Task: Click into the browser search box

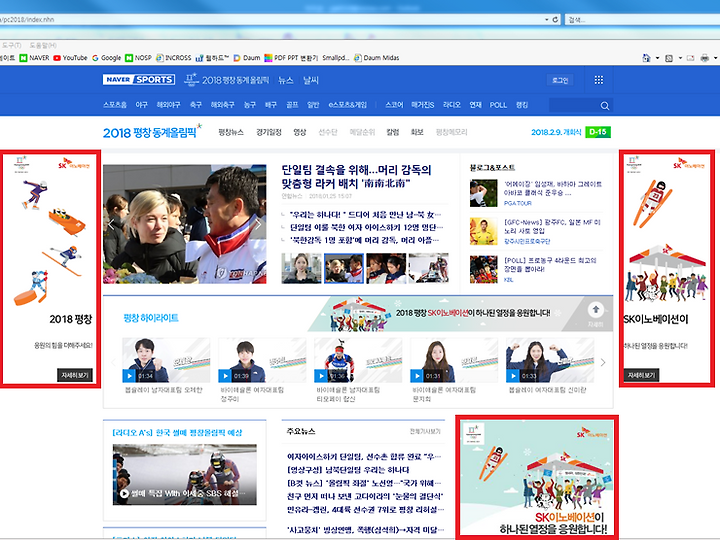Action: (x=643, y=20)
